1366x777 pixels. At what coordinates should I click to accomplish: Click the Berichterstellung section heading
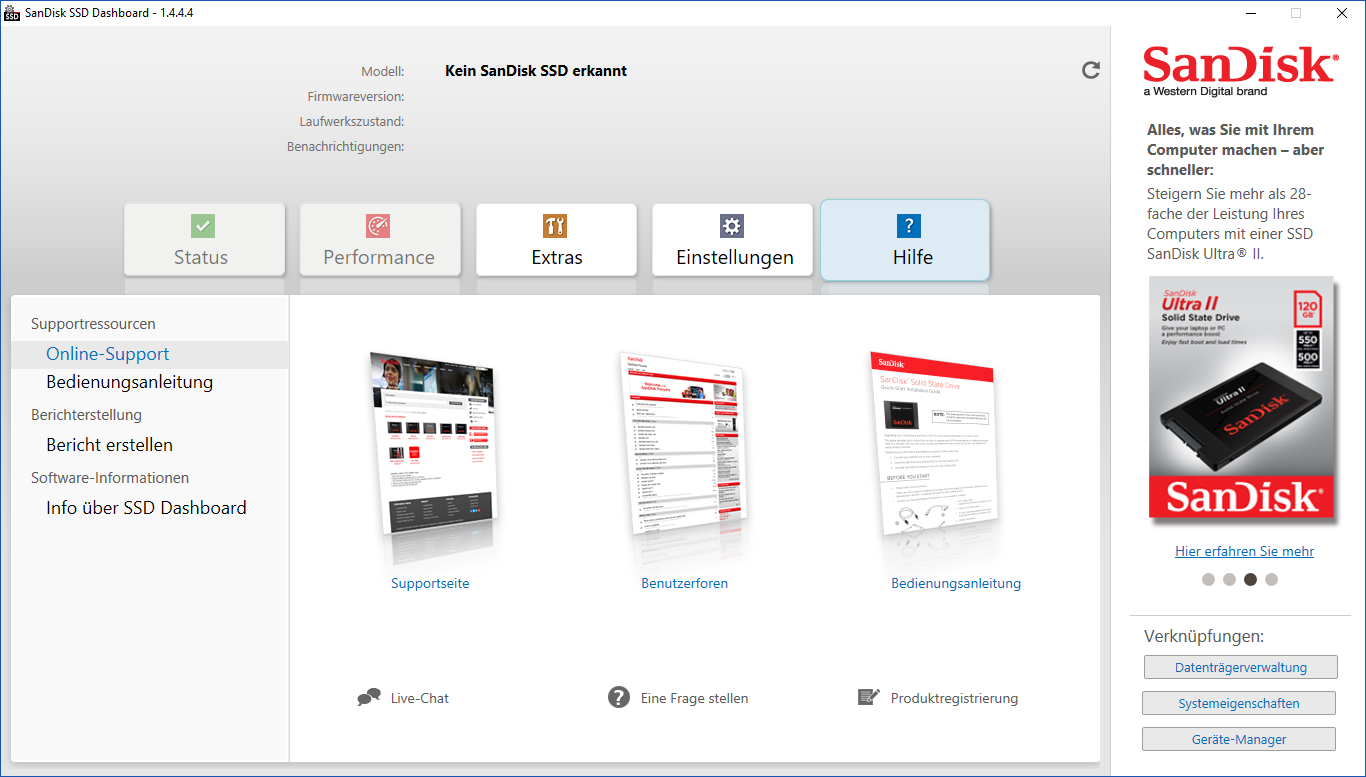coord(86,415)
